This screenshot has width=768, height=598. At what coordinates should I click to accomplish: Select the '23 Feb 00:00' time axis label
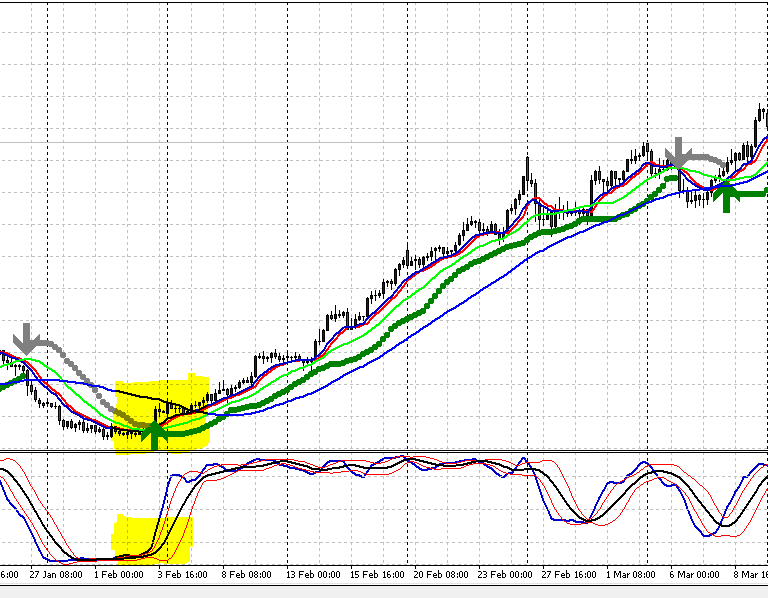click(504, 574)
